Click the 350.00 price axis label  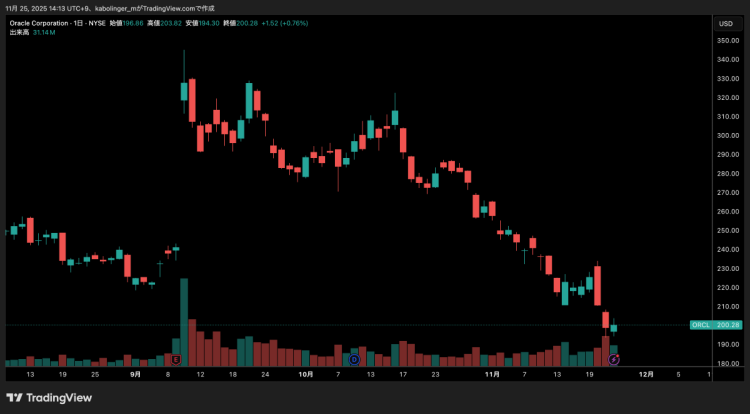[727, 41]
